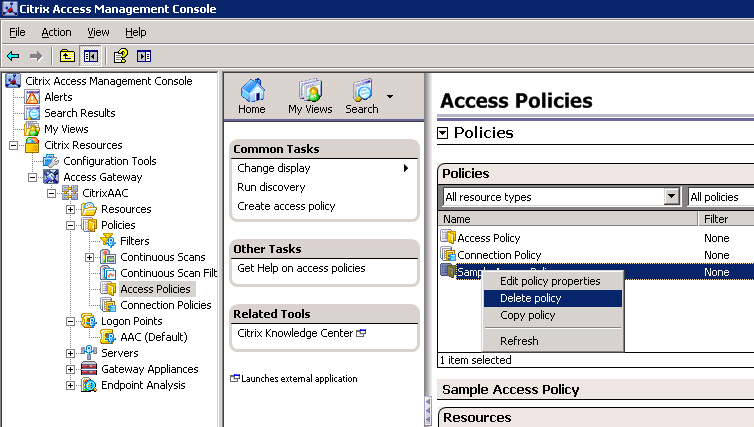Collapse the CitrixAAC tree node

coord(51,193)
